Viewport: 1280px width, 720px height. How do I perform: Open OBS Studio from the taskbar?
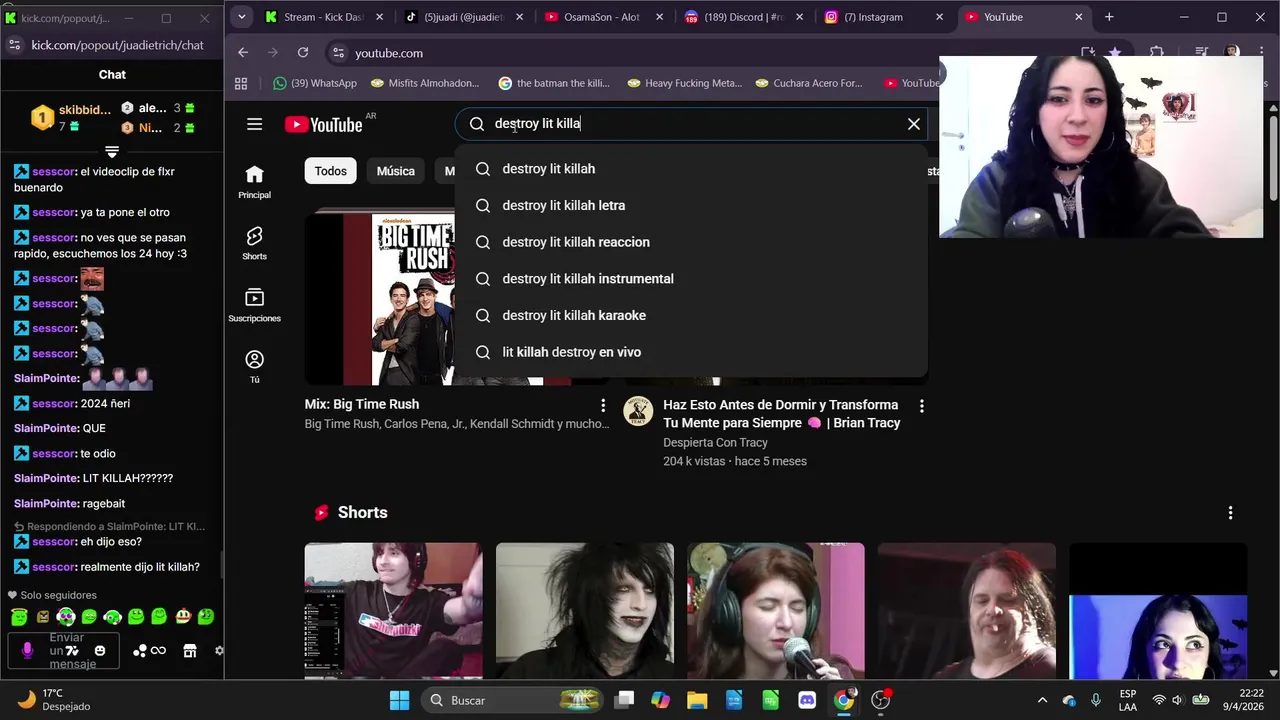tap(880, 700)
